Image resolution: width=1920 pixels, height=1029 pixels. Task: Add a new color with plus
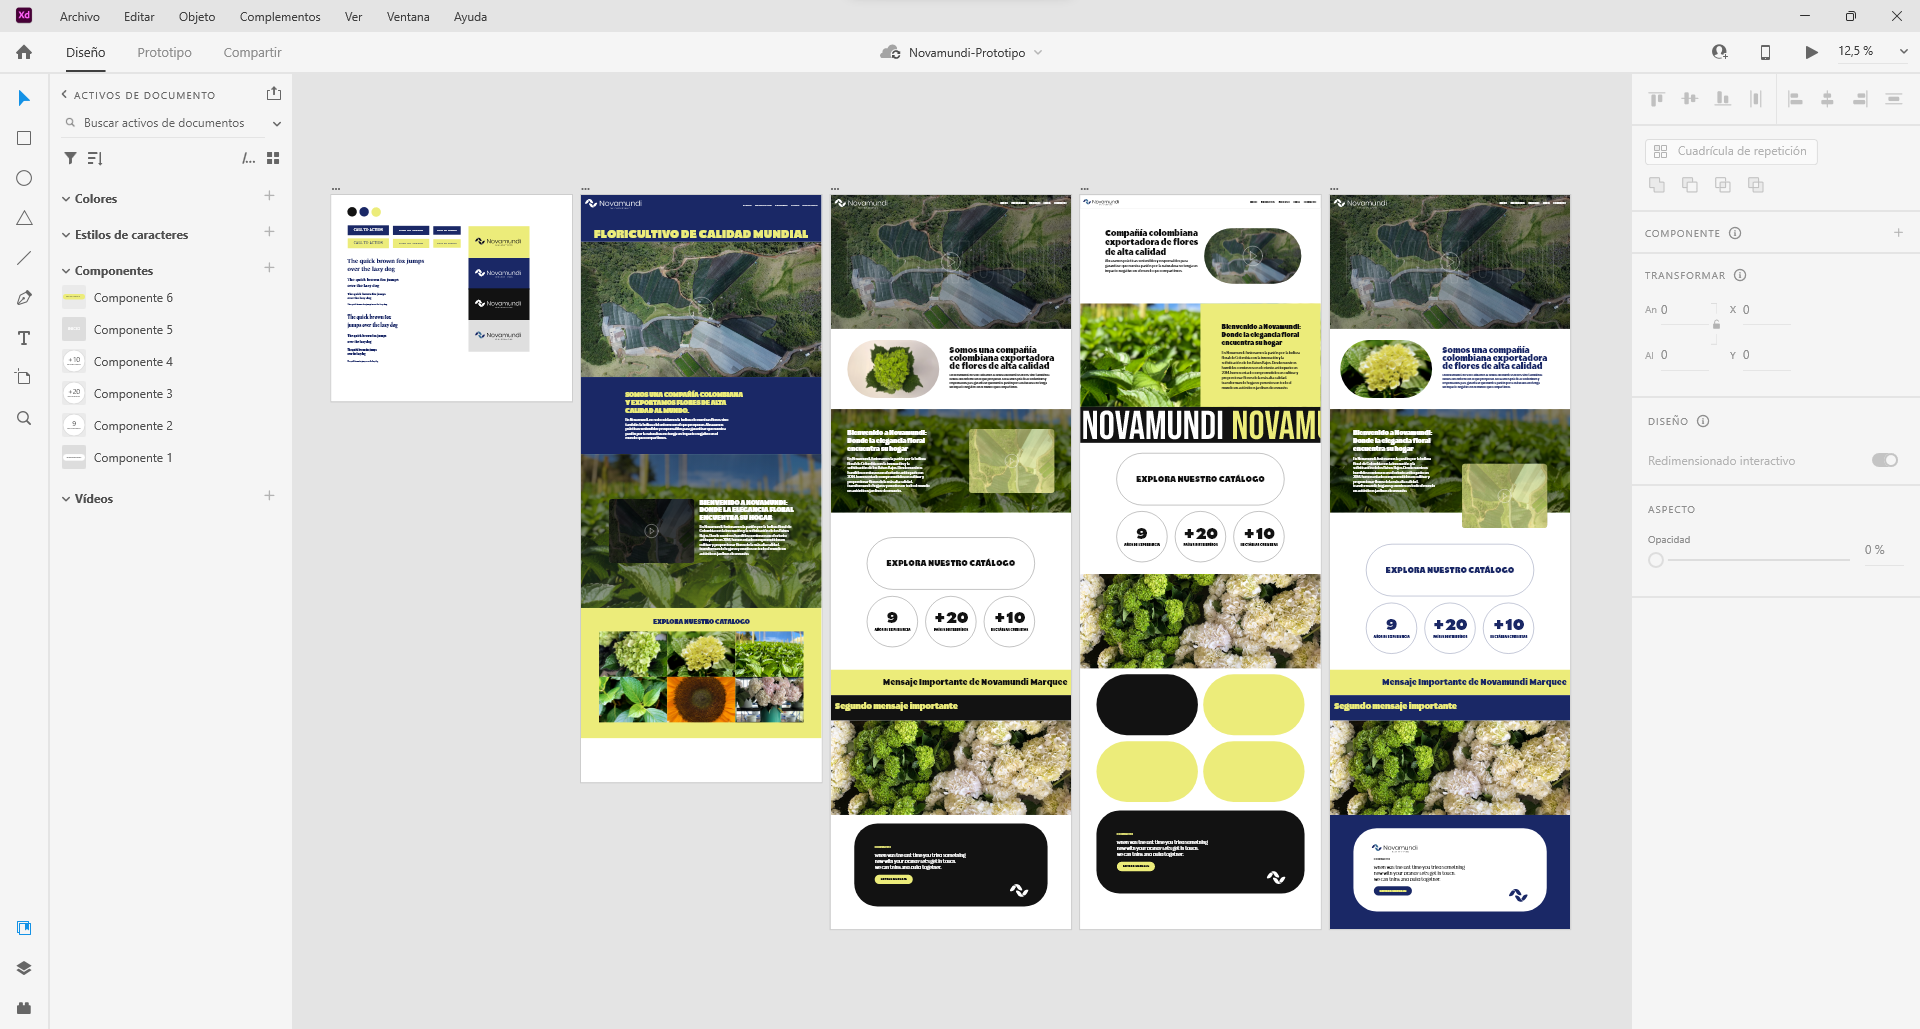(x=269, y=196)
